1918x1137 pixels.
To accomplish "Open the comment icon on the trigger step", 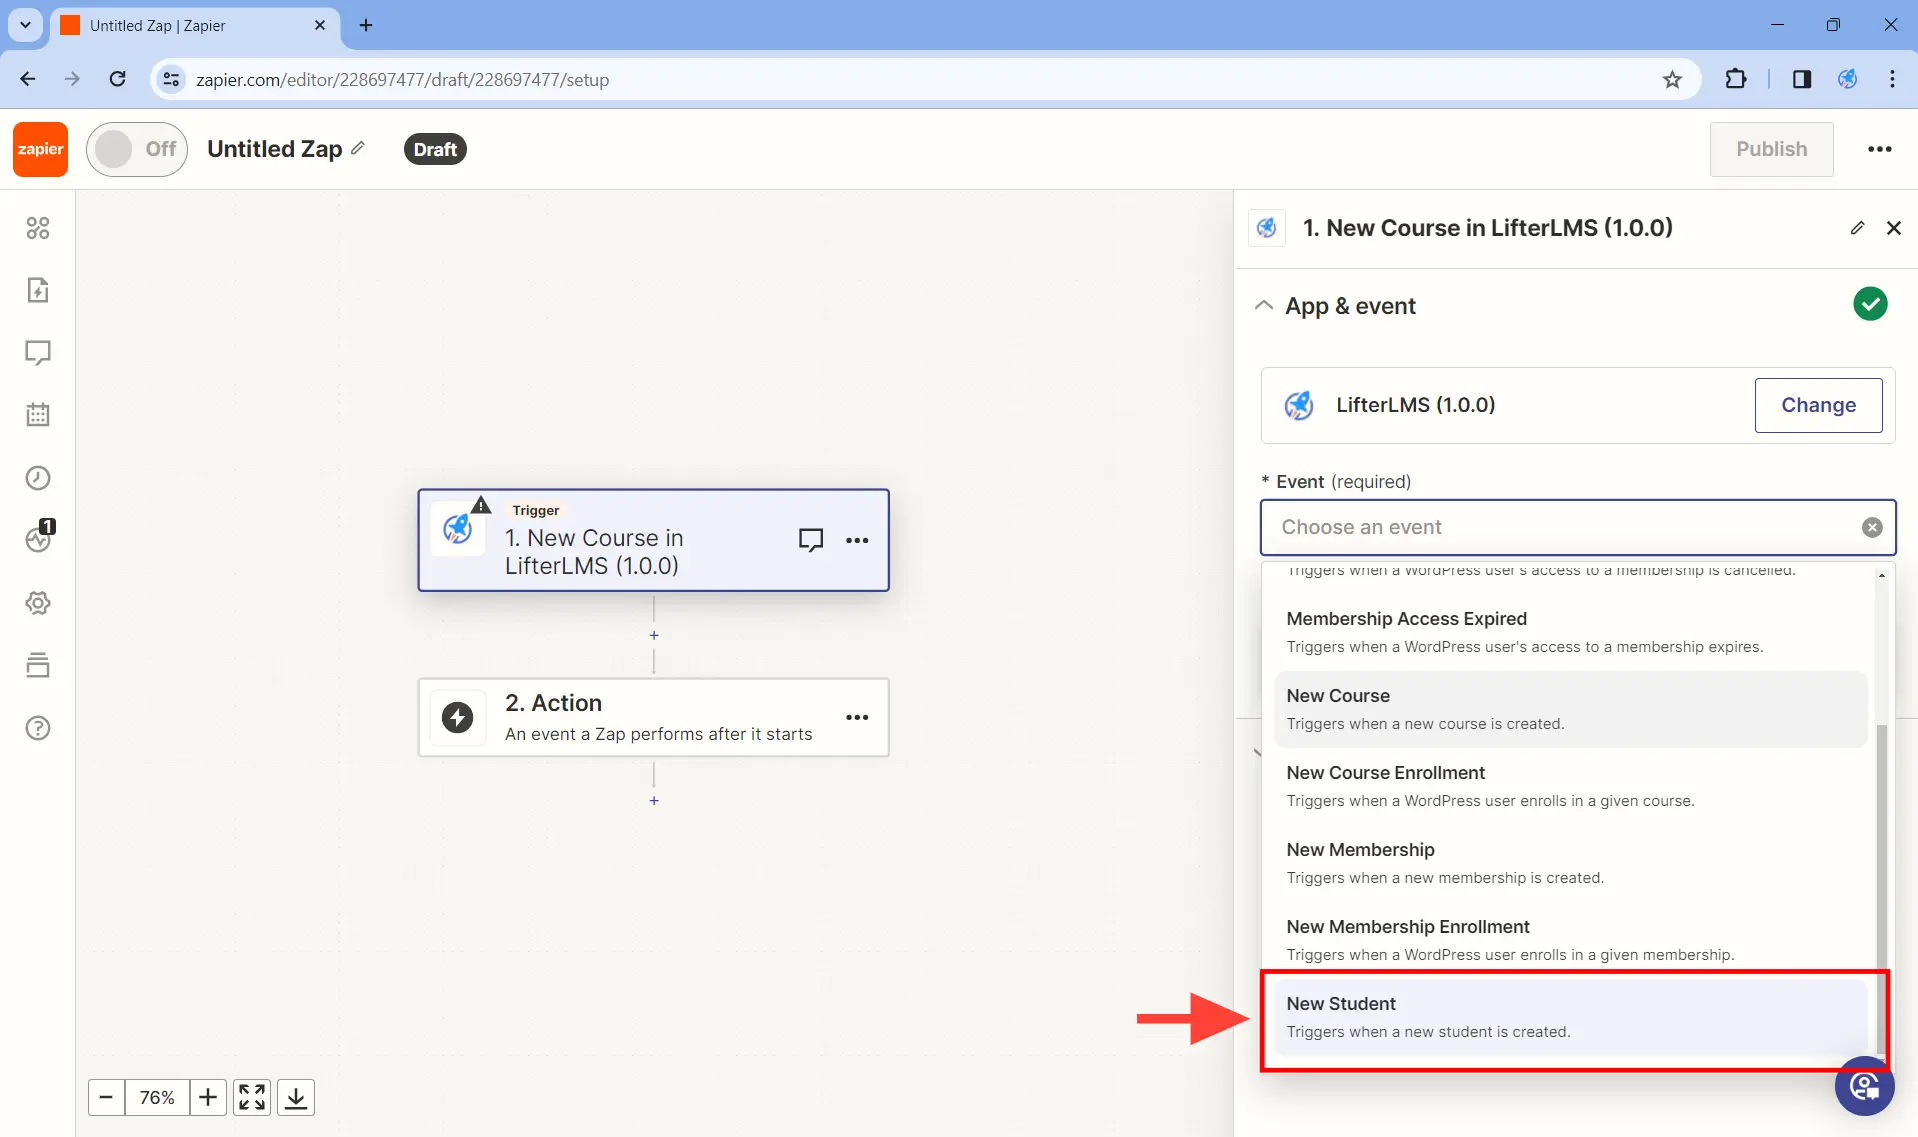I will pyautogui.click(x=811, y=539).
